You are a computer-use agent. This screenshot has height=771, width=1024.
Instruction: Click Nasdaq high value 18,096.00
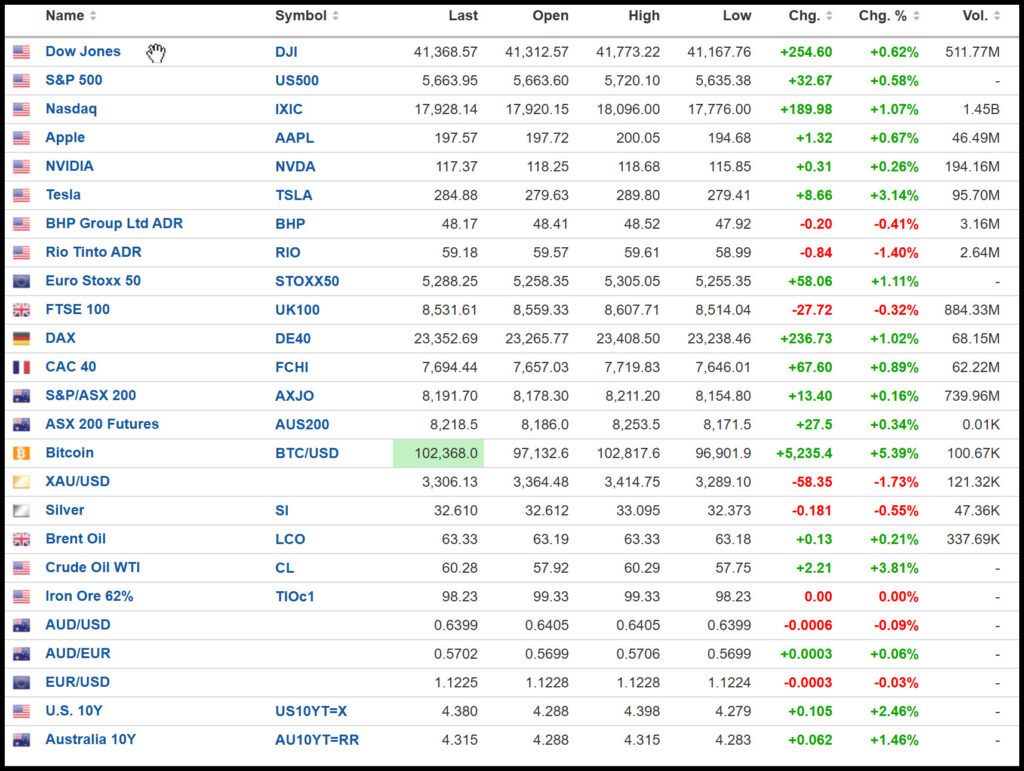click(x=628, y=110)
